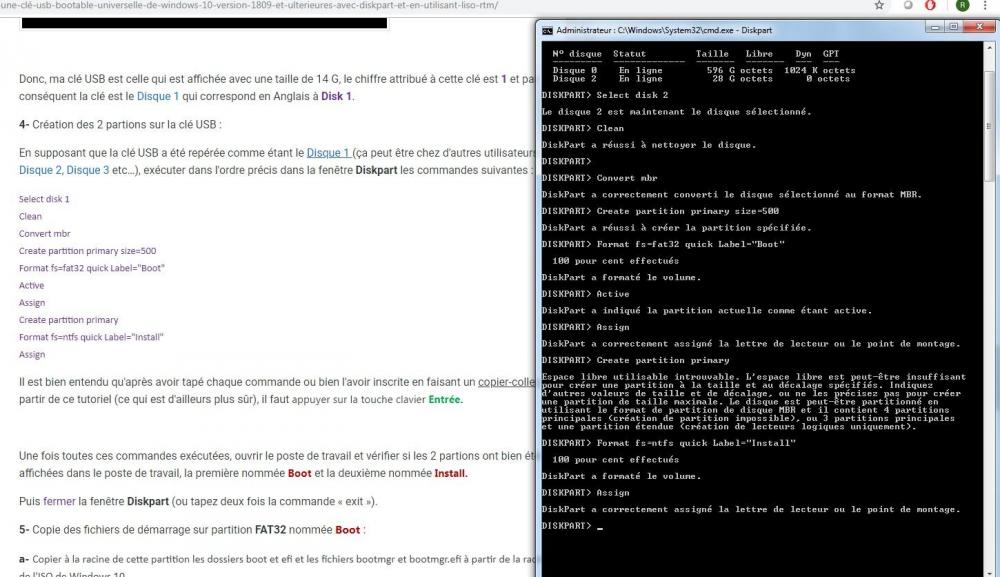Open the red Opera-style extension icon
This screenshot has width=1000, height=577.
pyautogui.click(x=931, y=5)
